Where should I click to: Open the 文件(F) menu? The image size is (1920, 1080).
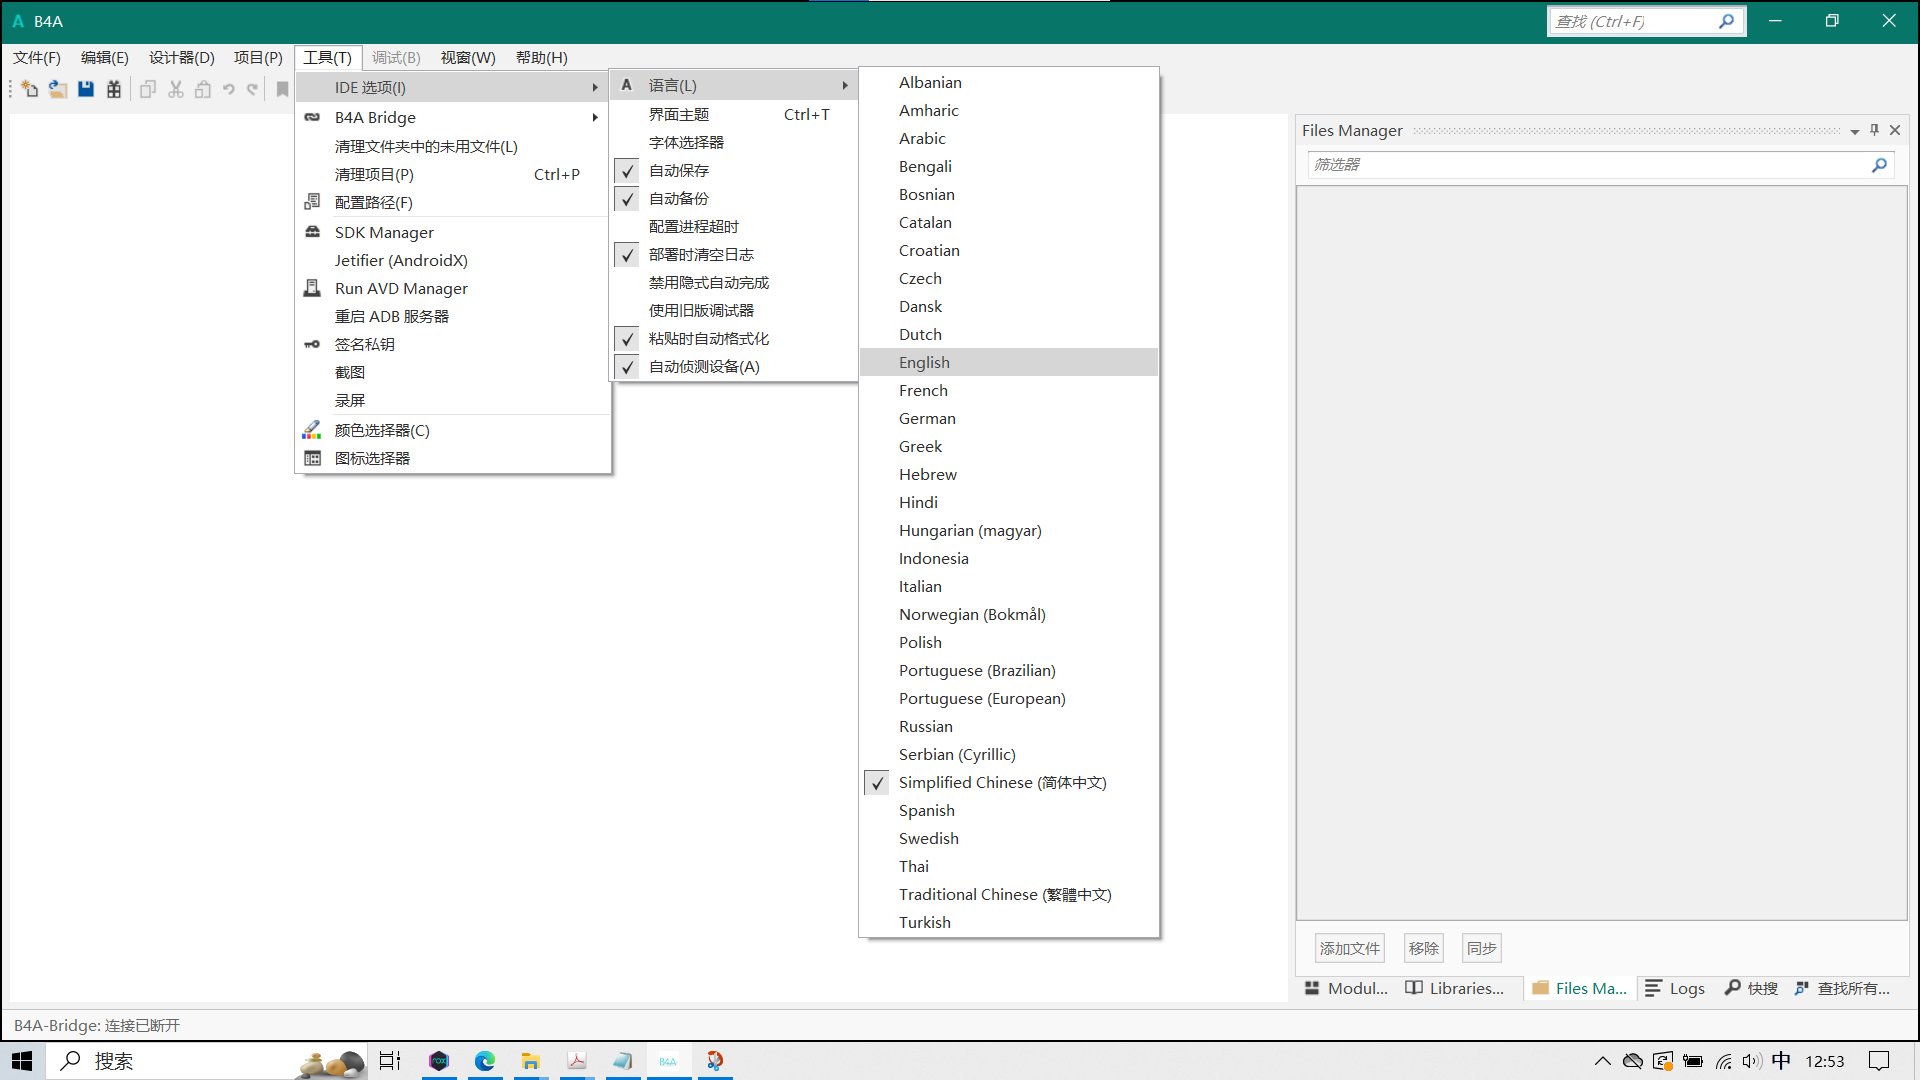[37, 58]
